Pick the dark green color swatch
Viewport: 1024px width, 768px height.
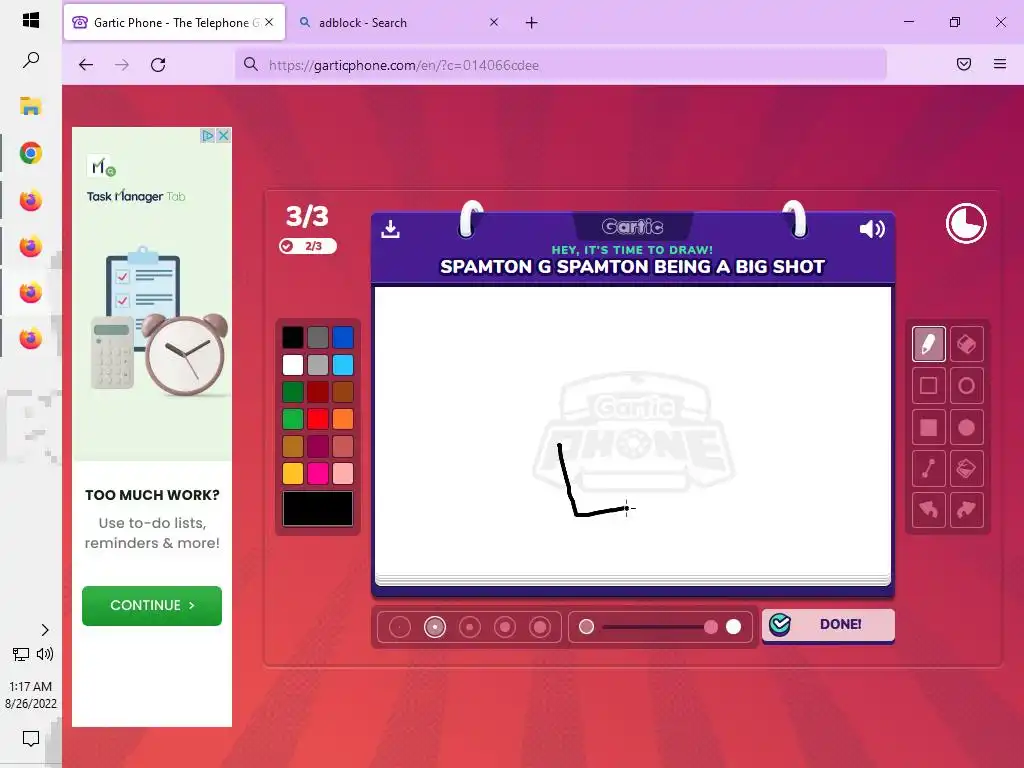[x=293, y=392]
